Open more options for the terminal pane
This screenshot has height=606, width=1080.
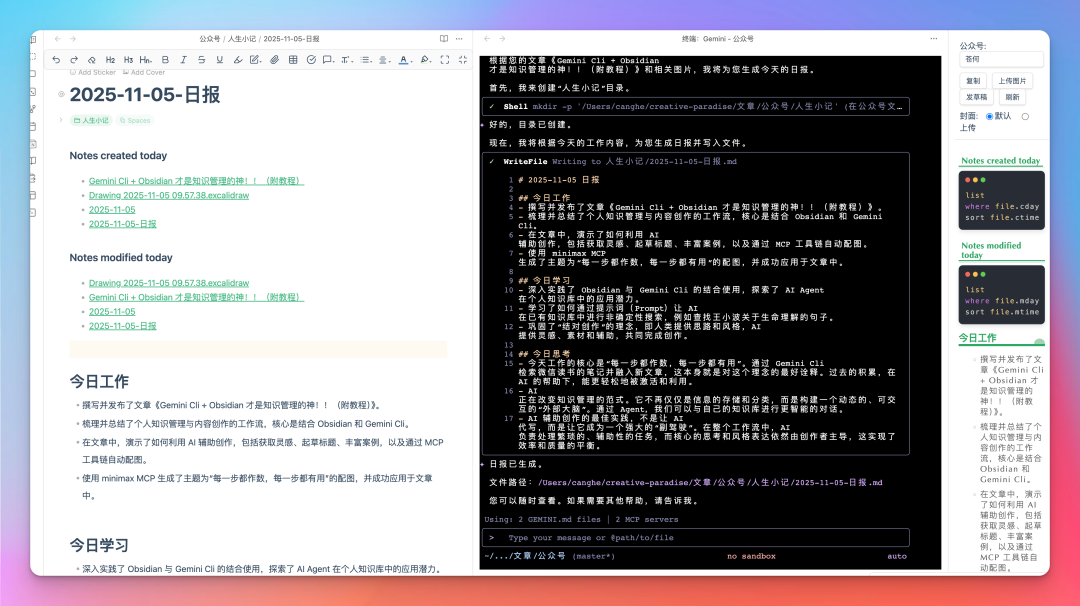933,39
